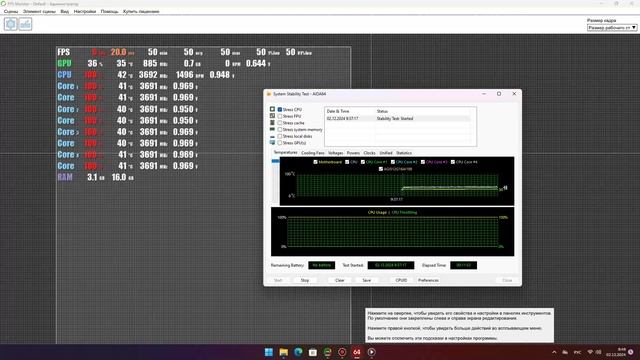Toggle CPU Core #2 graph checkbox

[393, 162]
